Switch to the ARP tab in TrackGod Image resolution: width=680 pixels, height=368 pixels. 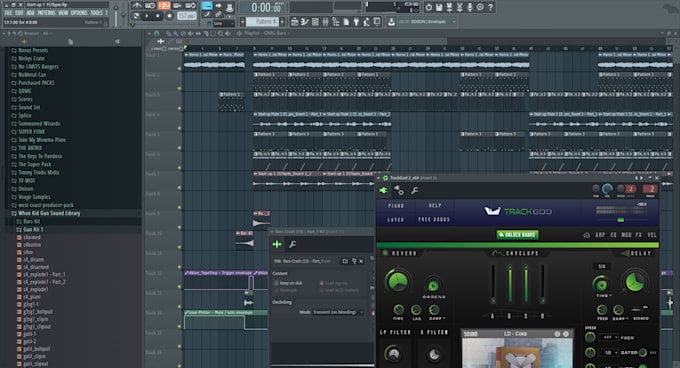click(x=600, y=235)
